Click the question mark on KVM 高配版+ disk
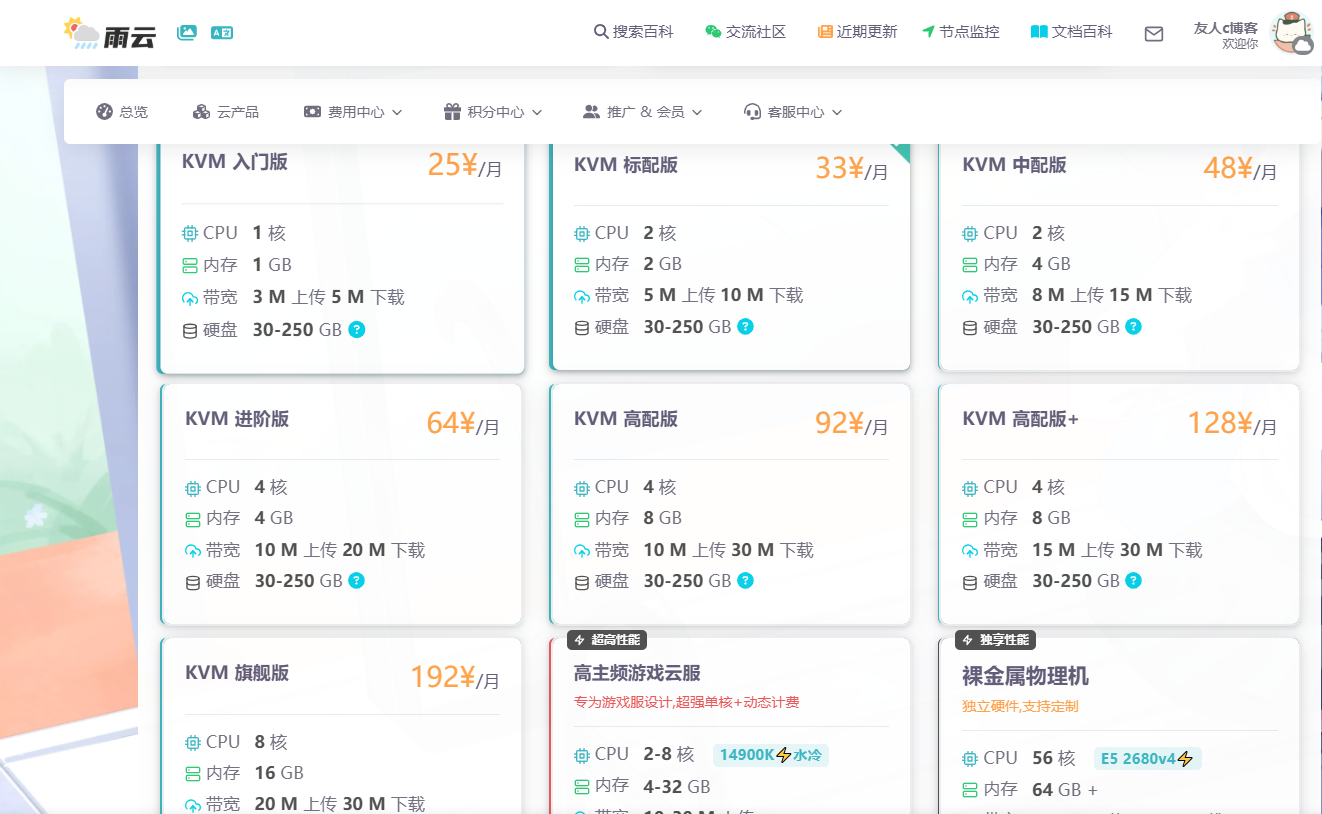Image resolution: width=1322 pixels, height=814 pixels. point(1133,580)
